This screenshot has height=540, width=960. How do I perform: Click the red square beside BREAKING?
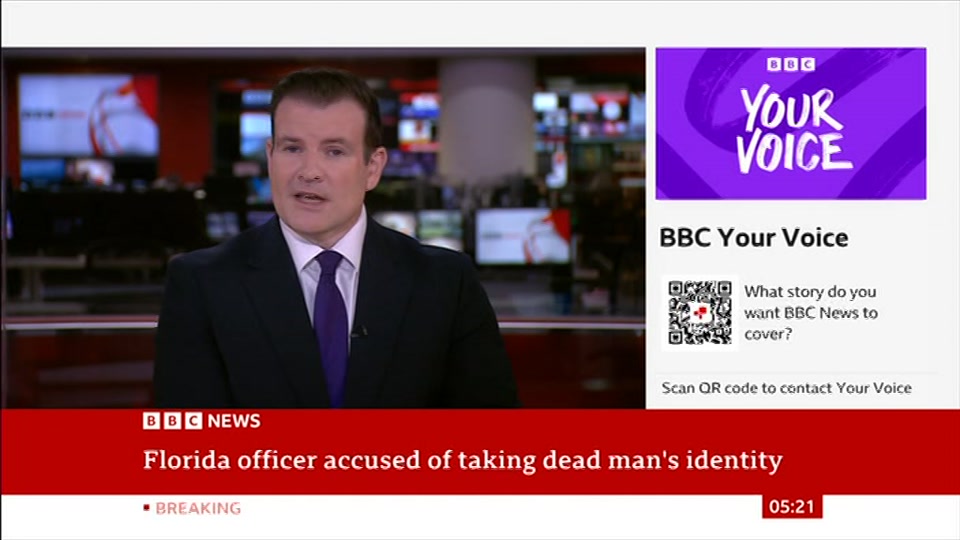coord(146,508)
